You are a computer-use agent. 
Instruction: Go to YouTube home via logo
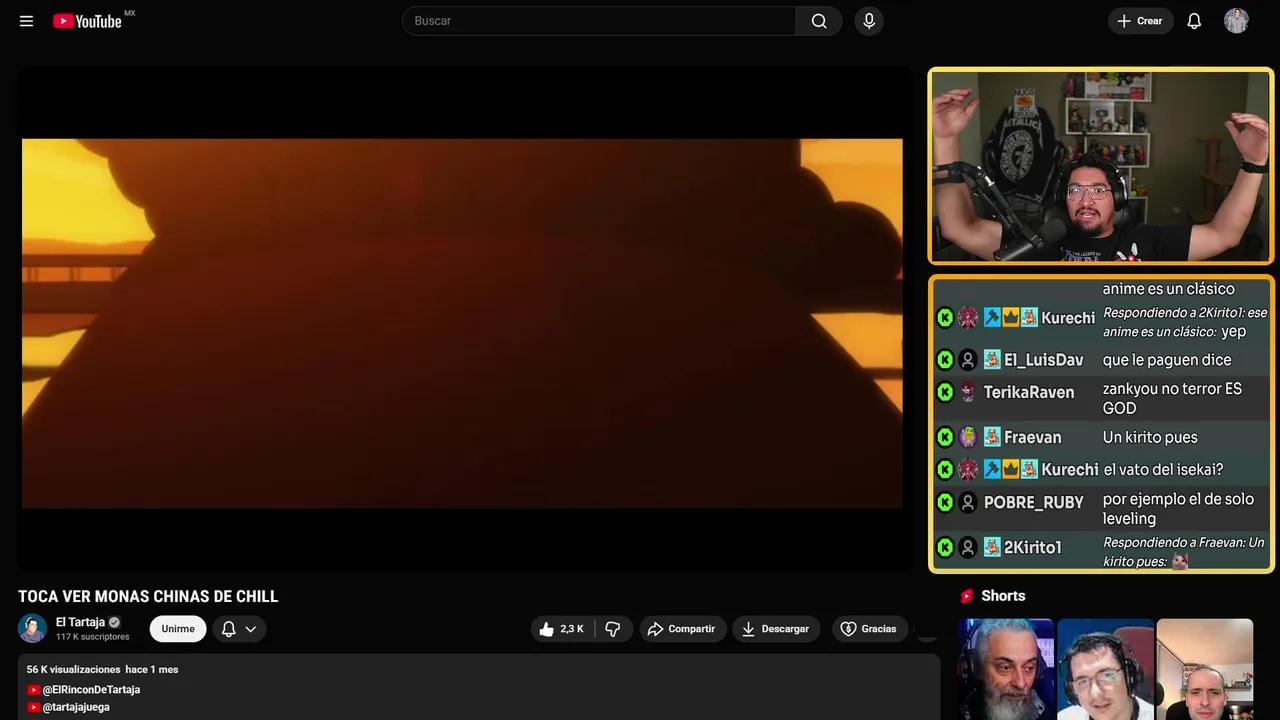87,21
